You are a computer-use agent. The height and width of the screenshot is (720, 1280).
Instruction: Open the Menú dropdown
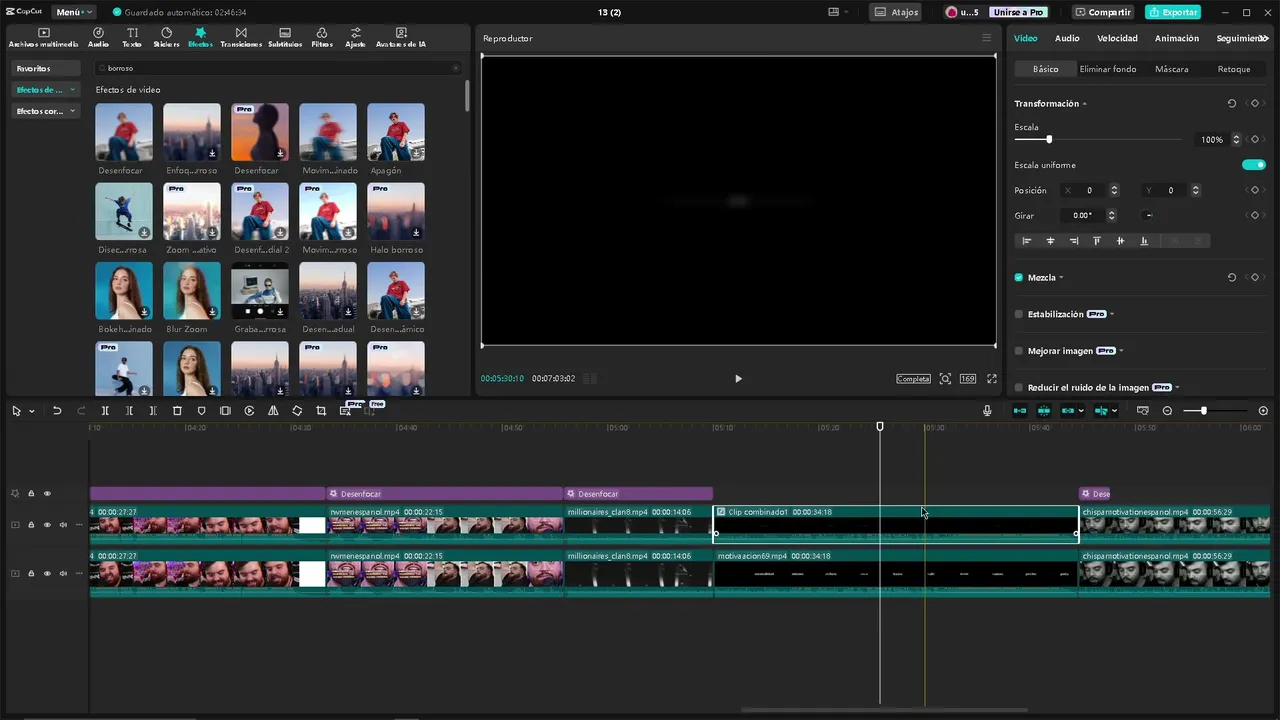(74, 12)
